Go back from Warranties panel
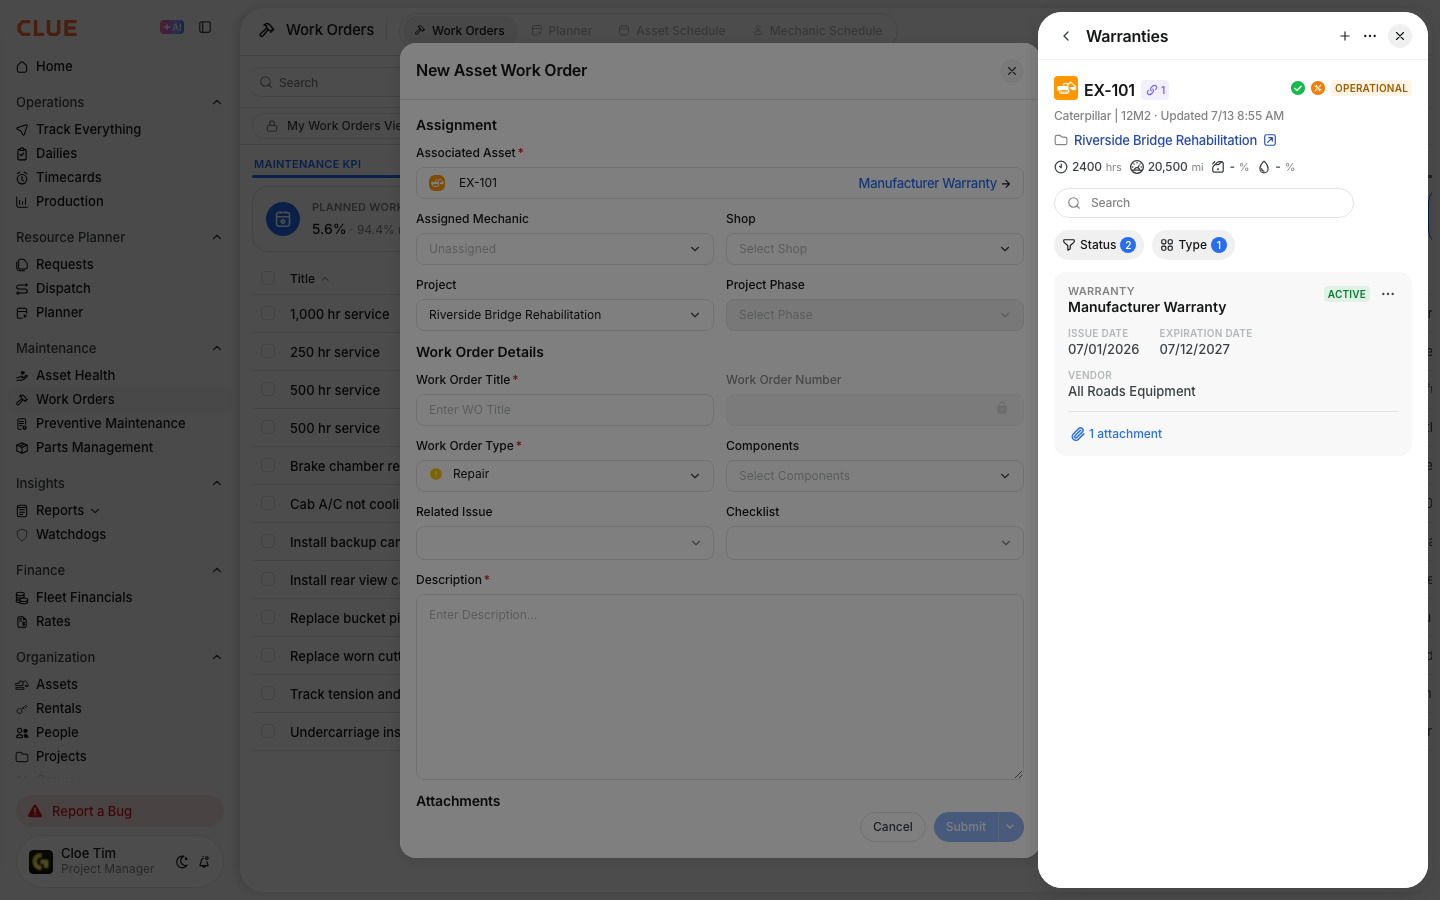This screenshot has width=1440, height=900. pyautogui.click(x=1066, y=36)
